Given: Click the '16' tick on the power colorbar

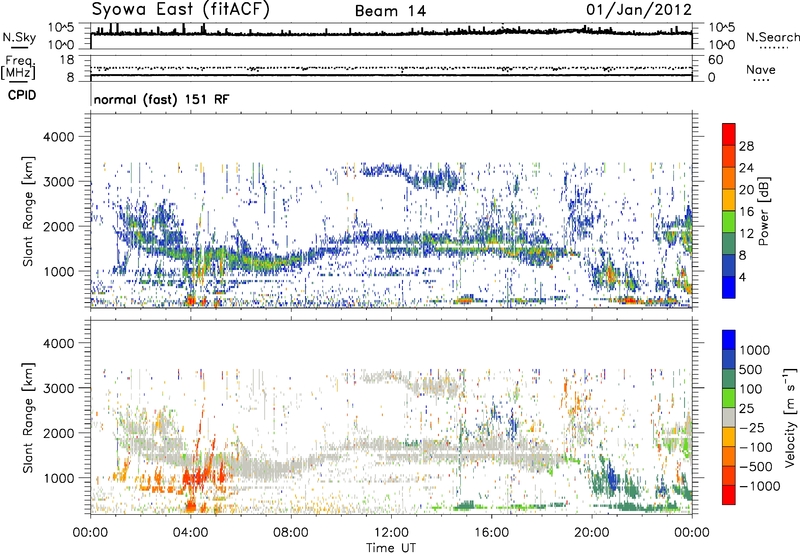Looking at the screenshot, I should [746, 212].
